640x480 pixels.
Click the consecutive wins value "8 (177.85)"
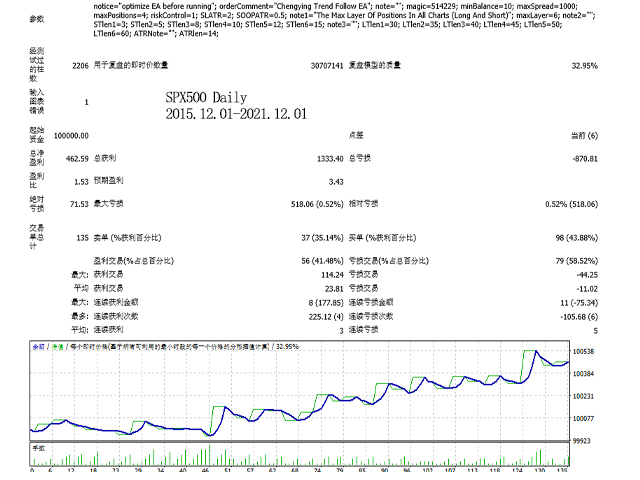point(326,303)
